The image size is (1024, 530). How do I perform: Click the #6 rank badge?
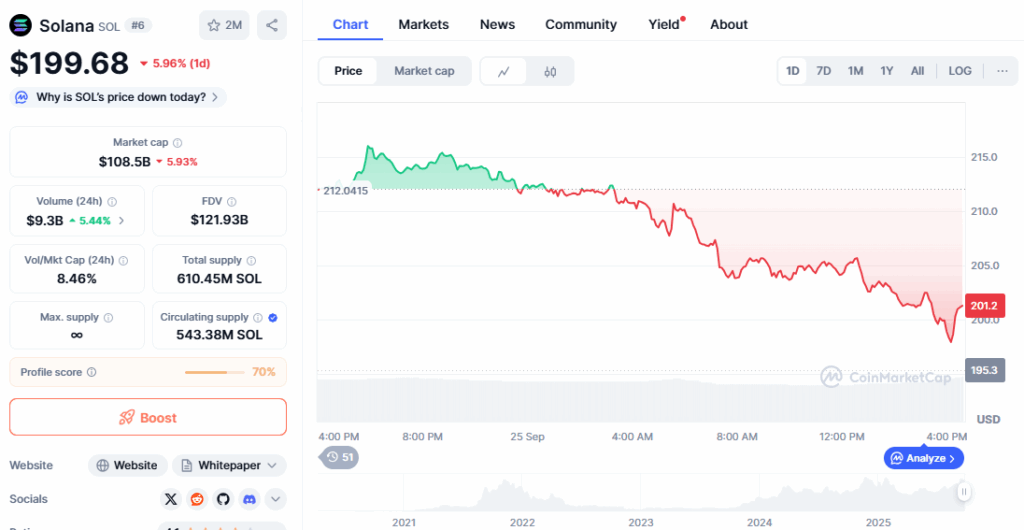point(138,25)
